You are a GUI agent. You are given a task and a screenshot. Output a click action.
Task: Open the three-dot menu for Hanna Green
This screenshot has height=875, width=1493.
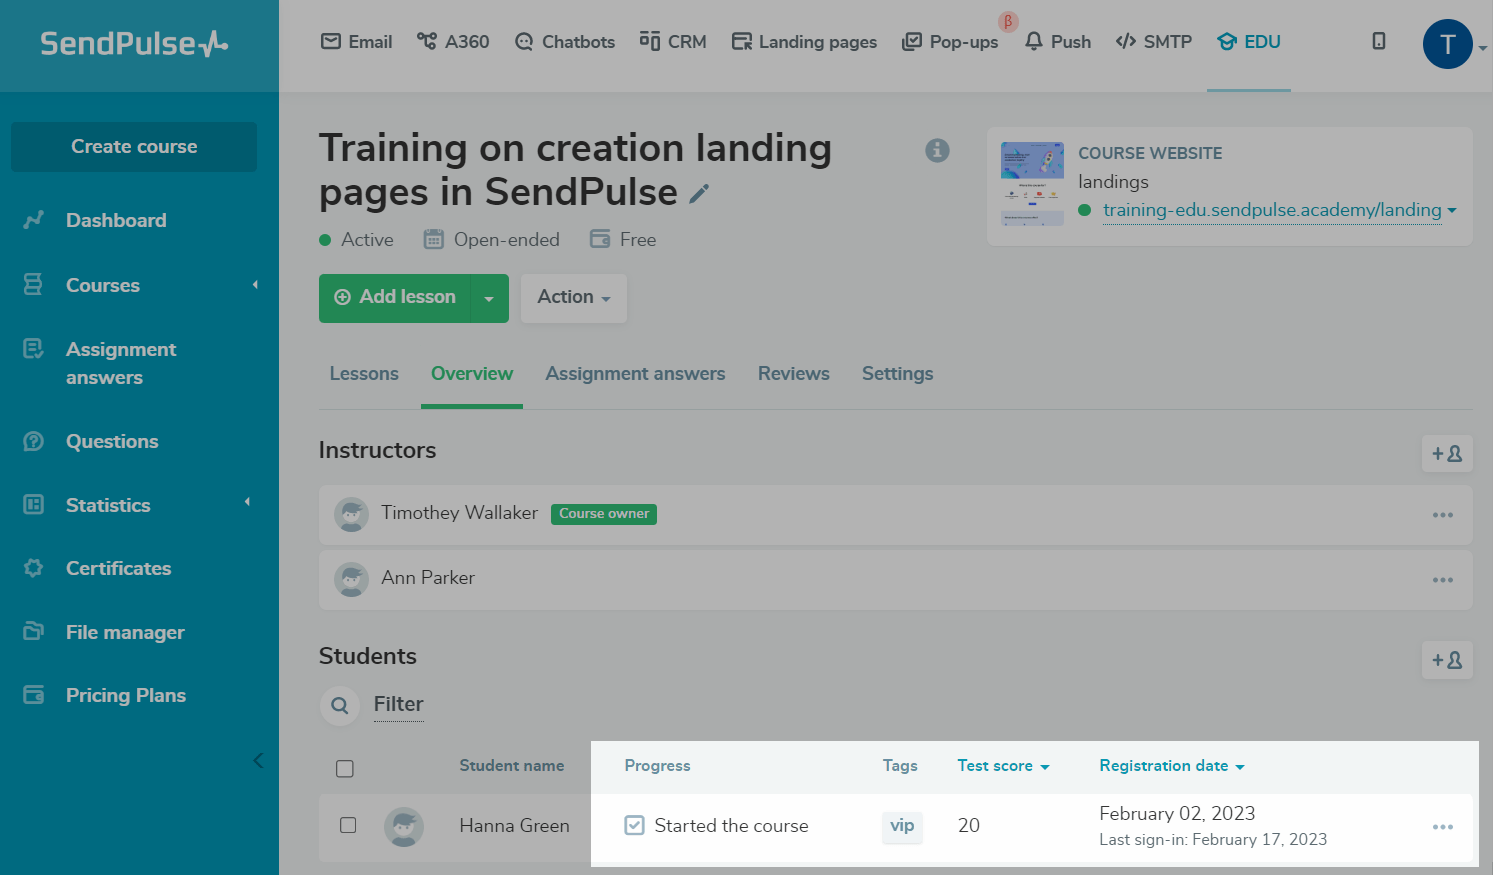click(1442, 827)
